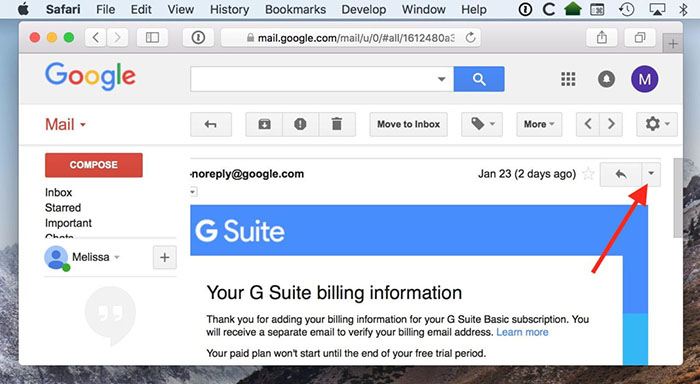Open the Important folder

68,223
